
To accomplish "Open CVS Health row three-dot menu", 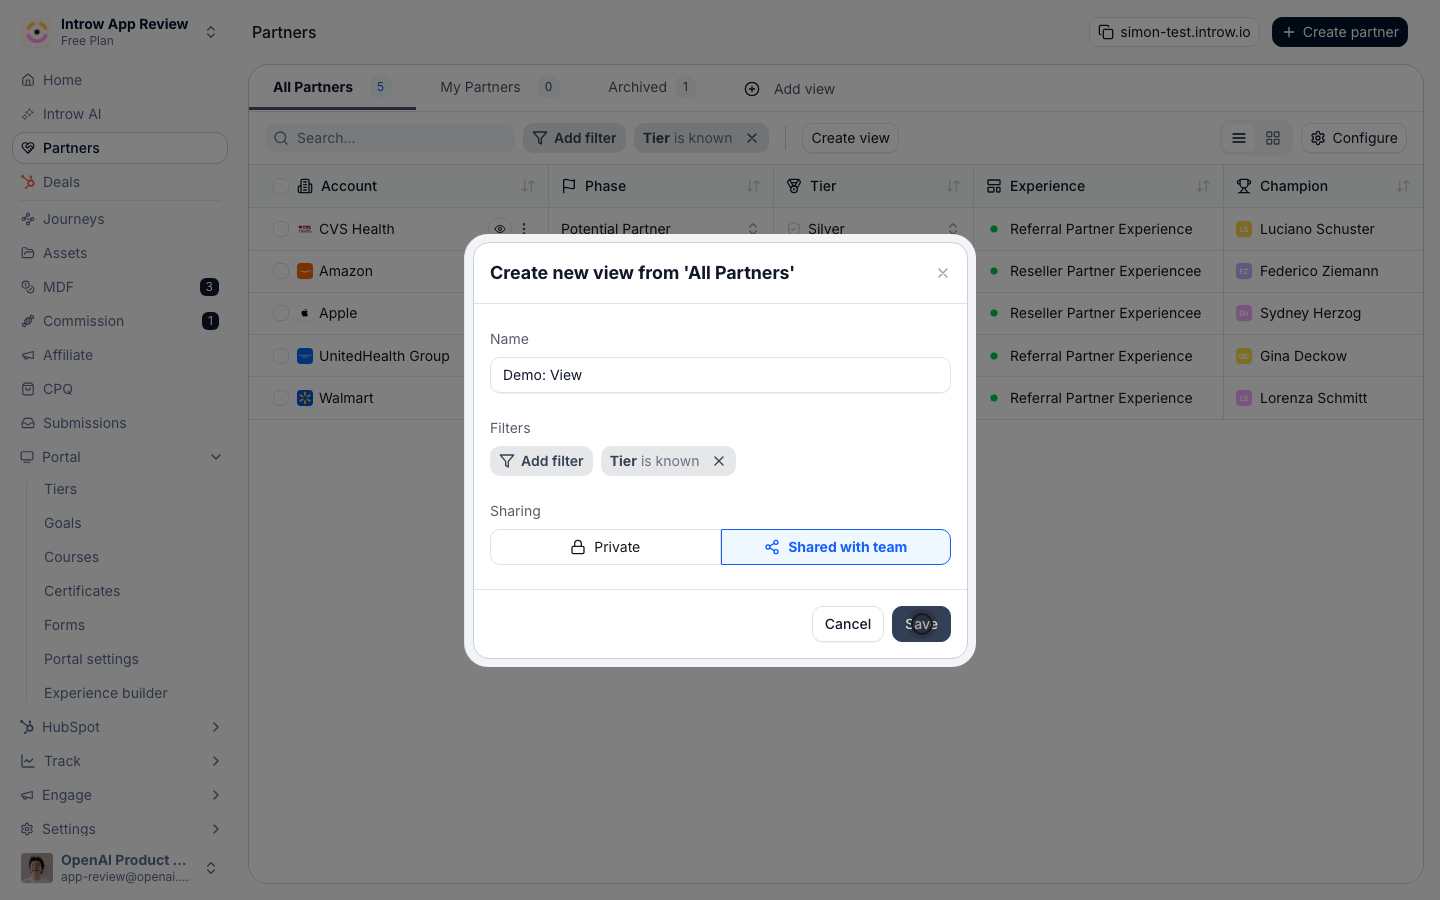I will (x=524, y=229).
